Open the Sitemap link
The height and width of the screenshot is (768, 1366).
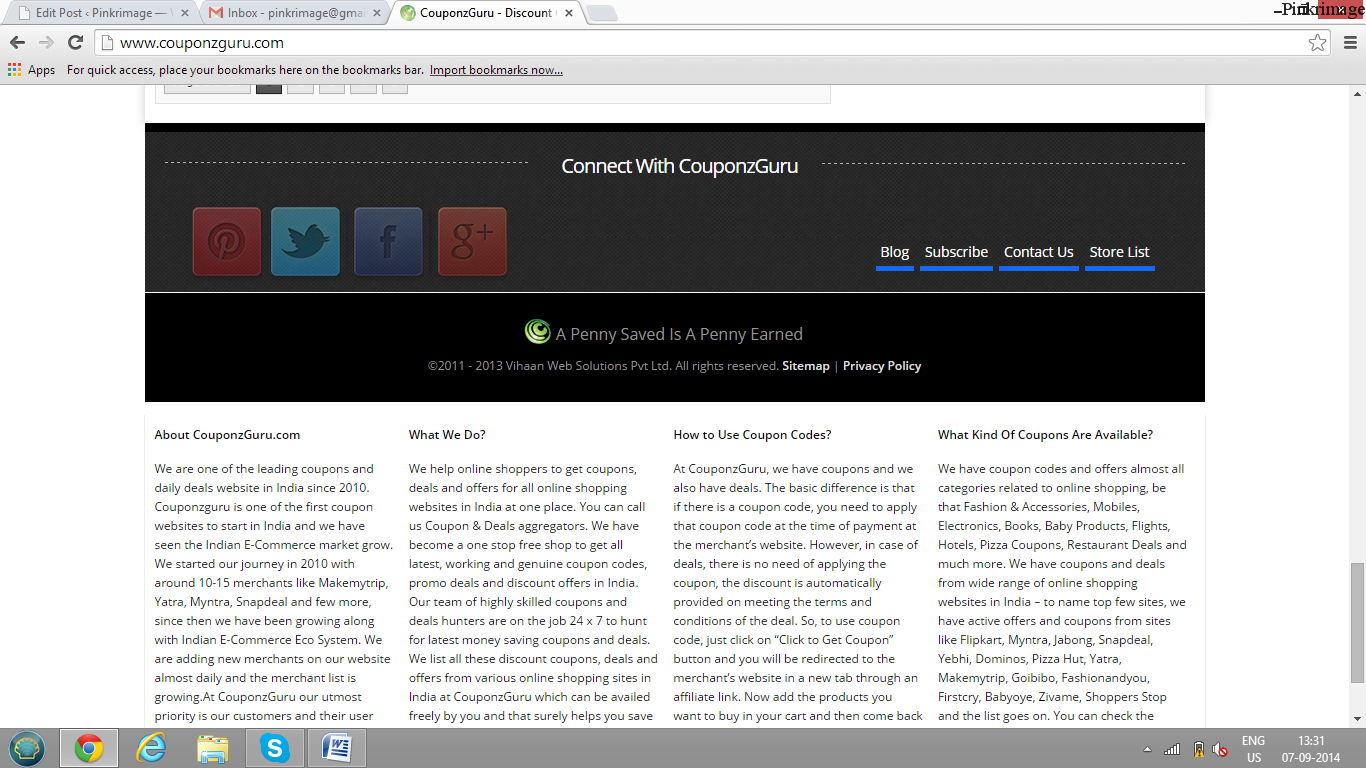click(806, 366)
